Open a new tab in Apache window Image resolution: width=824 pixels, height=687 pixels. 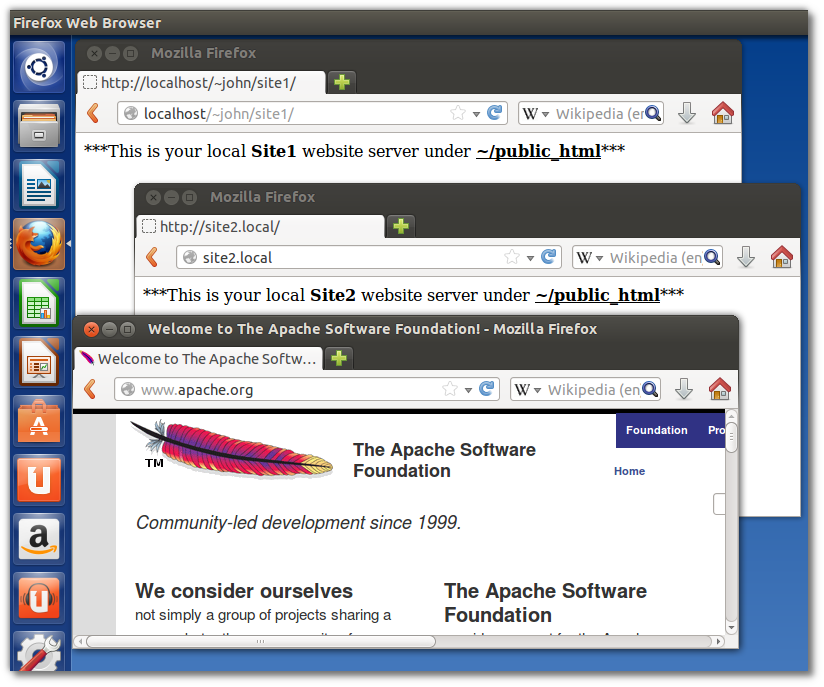click(x=338, y=358)
